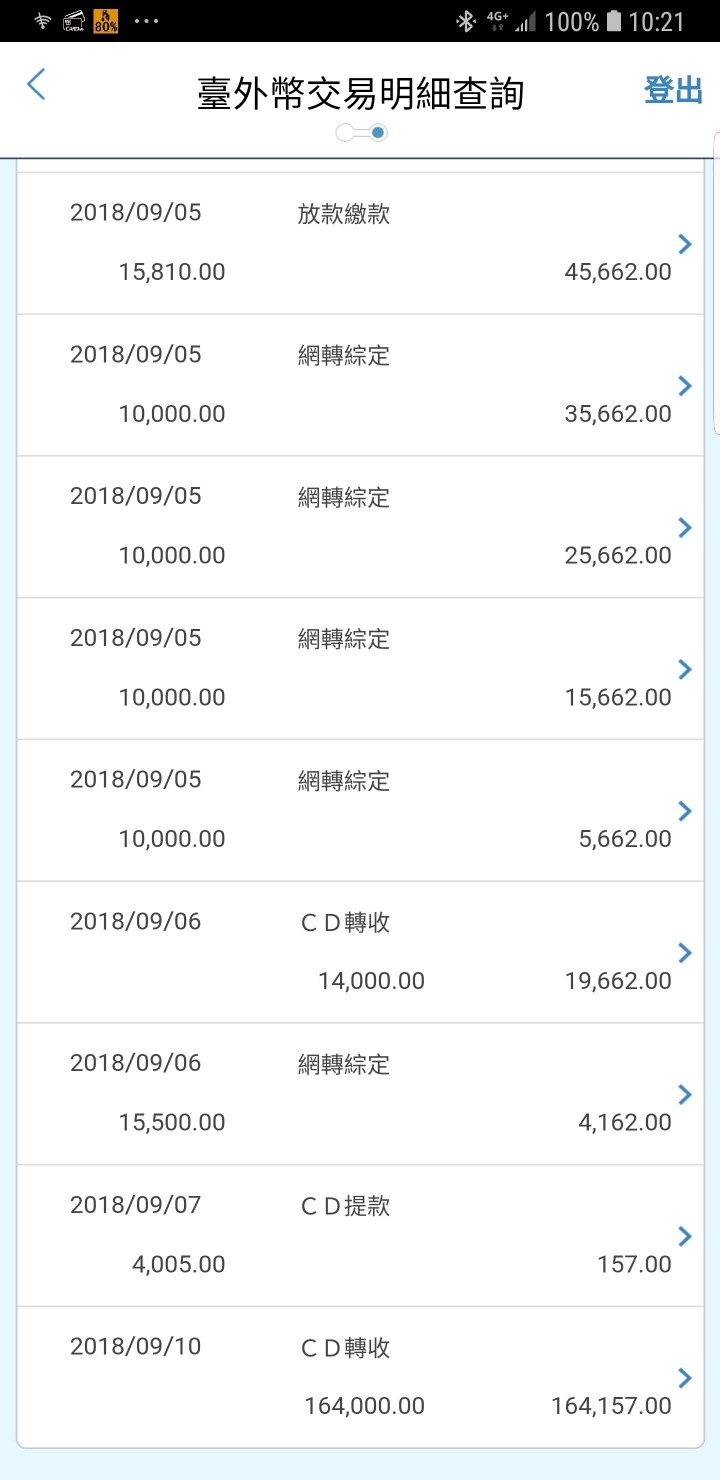The image size is (720, 1480).
Task: Tap the 臺外幣交易明細查詢 page title
Action: pyautogui.click(x=361, y=95)
